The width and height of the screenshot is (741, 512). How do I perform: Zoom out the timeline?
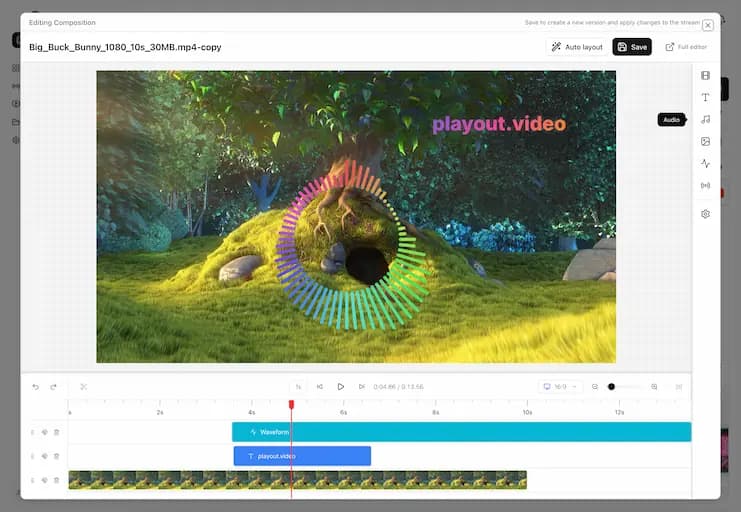[x=595, y=387]
